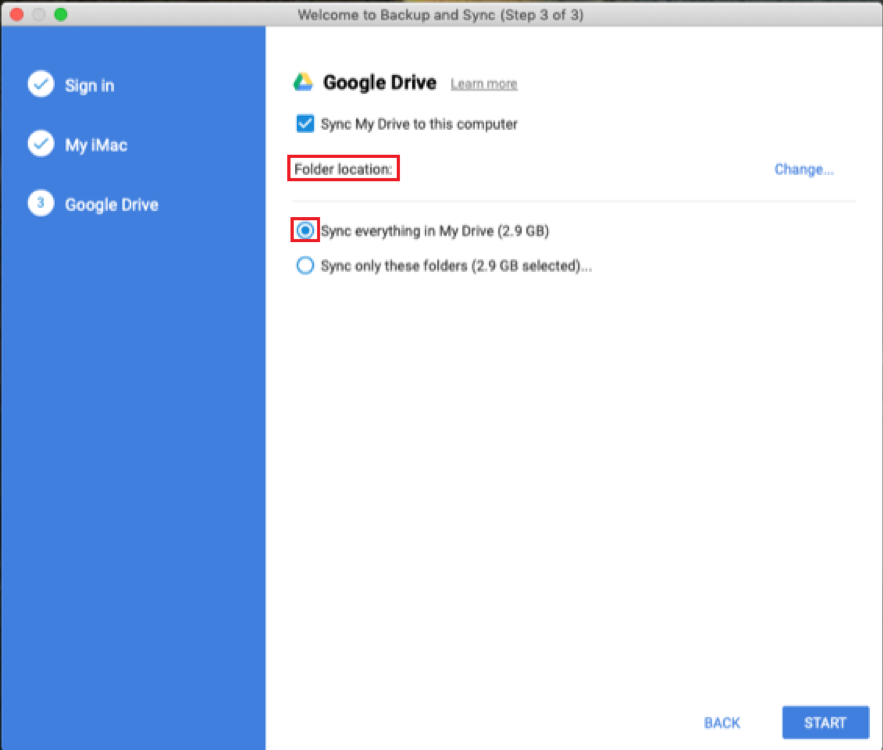Screen dimensions: 883x750
Task: Switch to the Google Drive setup step
Action: coord(111,204)
